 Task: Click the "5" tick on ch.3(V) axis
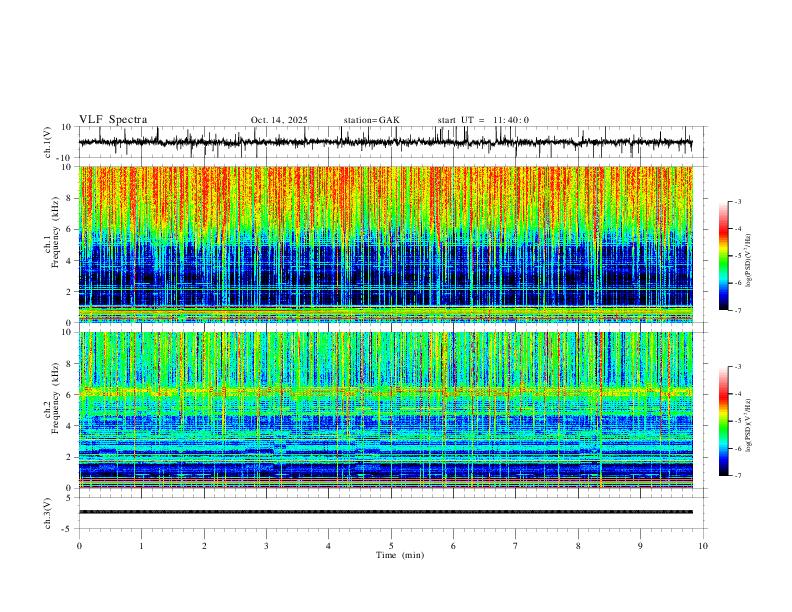[69, 498]
